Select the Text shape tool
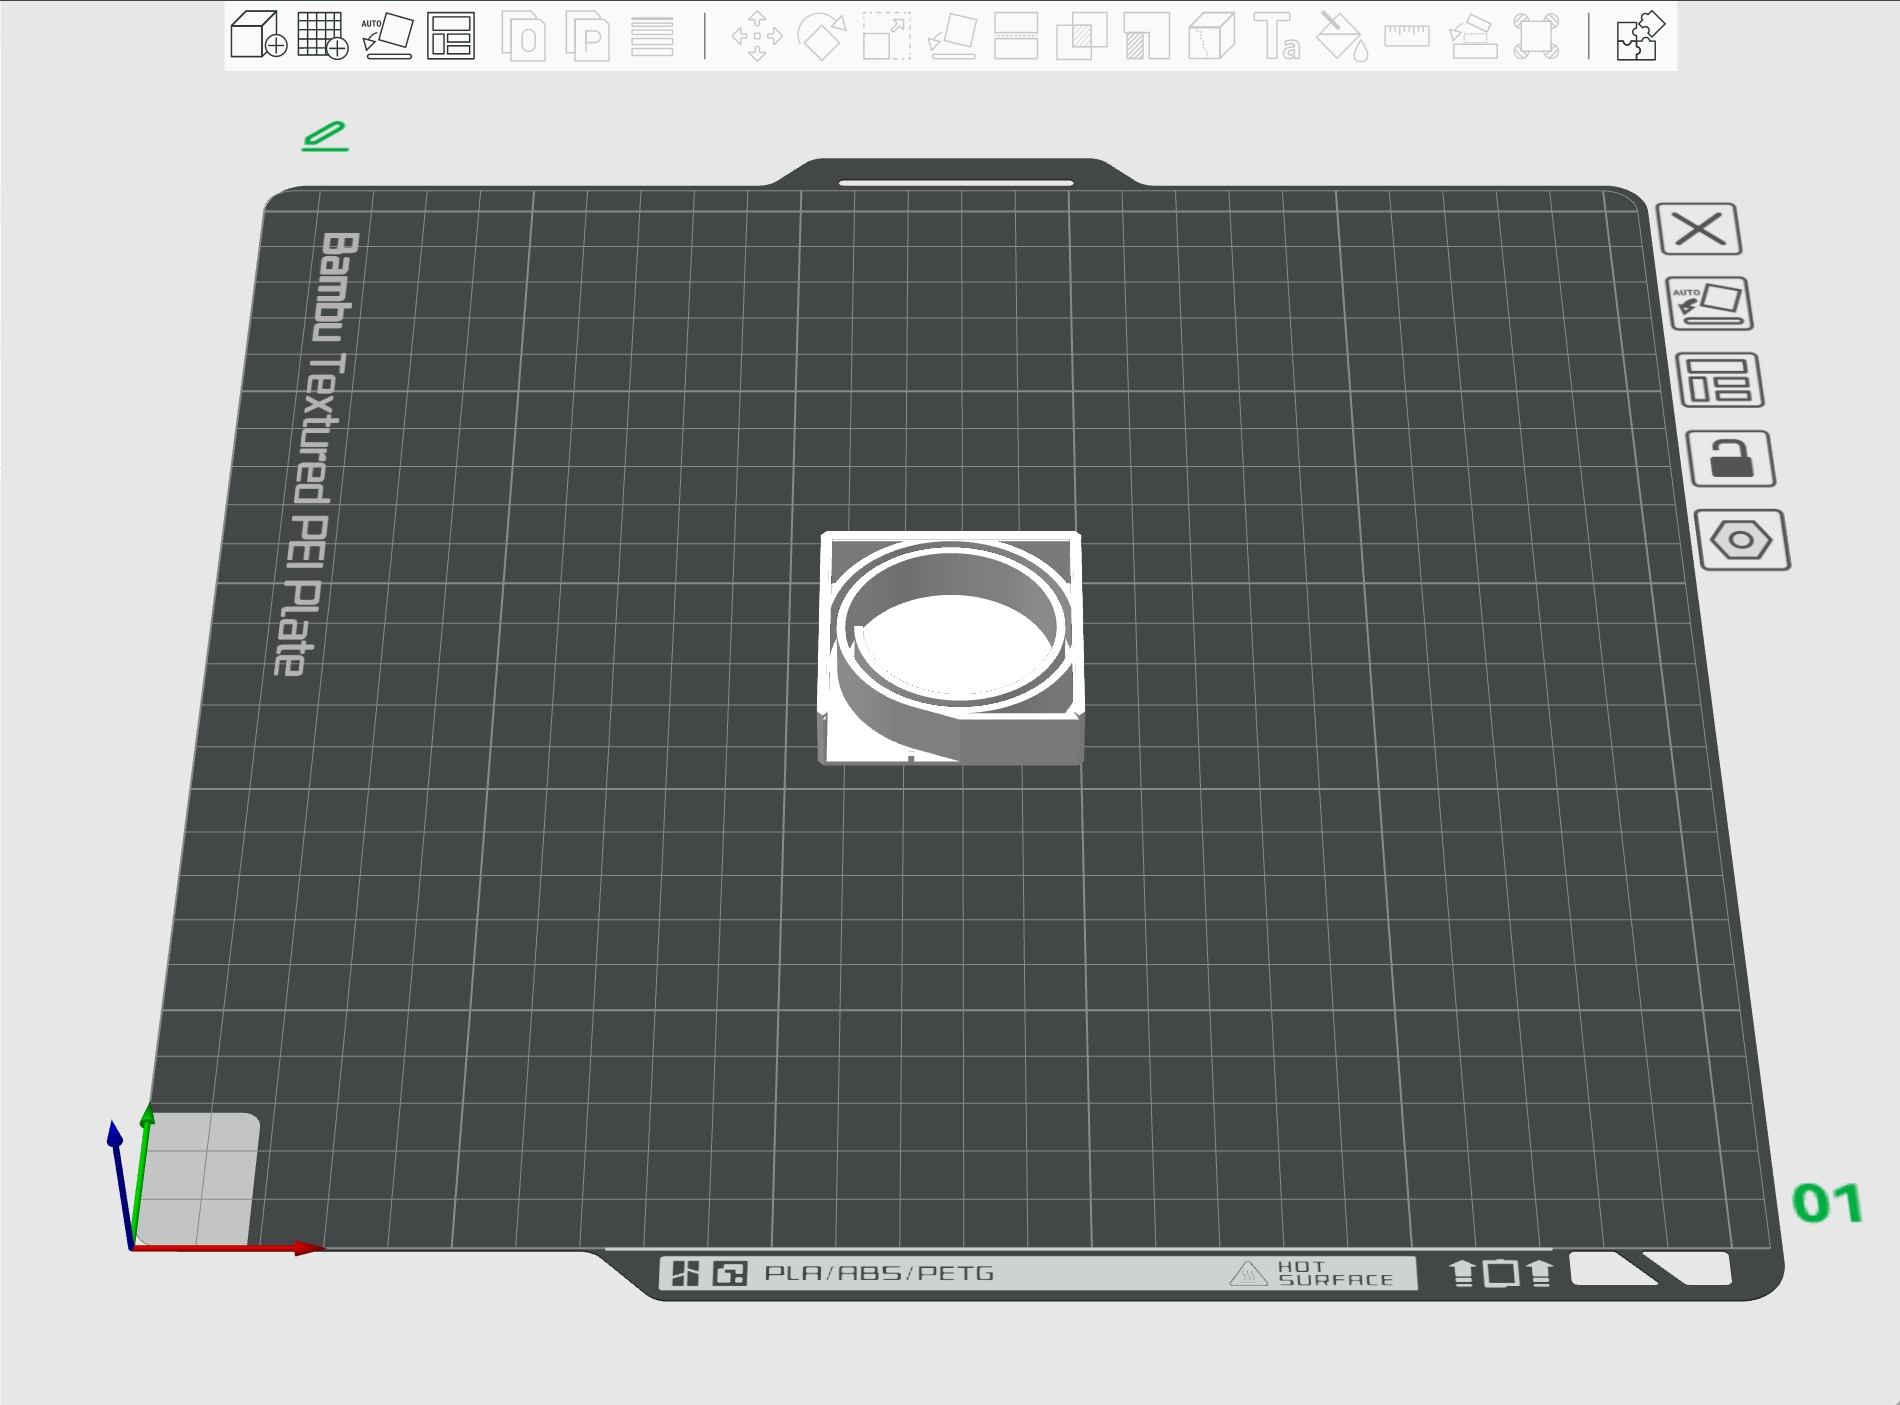The height and width of the screenshot is (1405, 1900). click(1277, 36)
